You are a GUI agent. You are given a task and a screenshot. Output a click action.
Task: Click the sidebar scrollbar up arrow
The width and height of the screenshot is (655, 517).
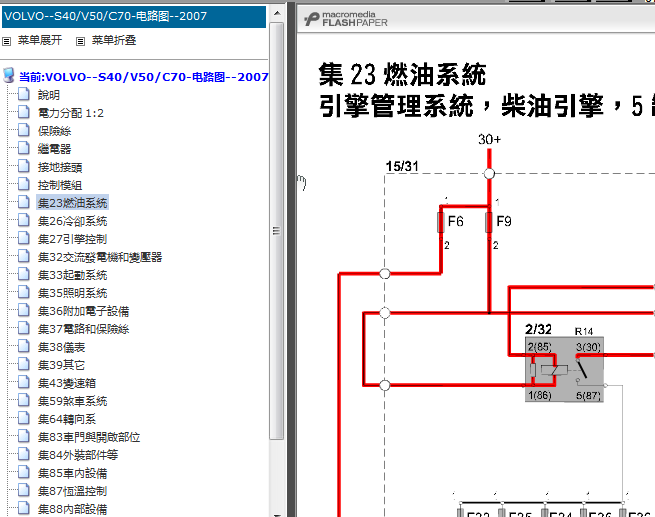[277, 13]
